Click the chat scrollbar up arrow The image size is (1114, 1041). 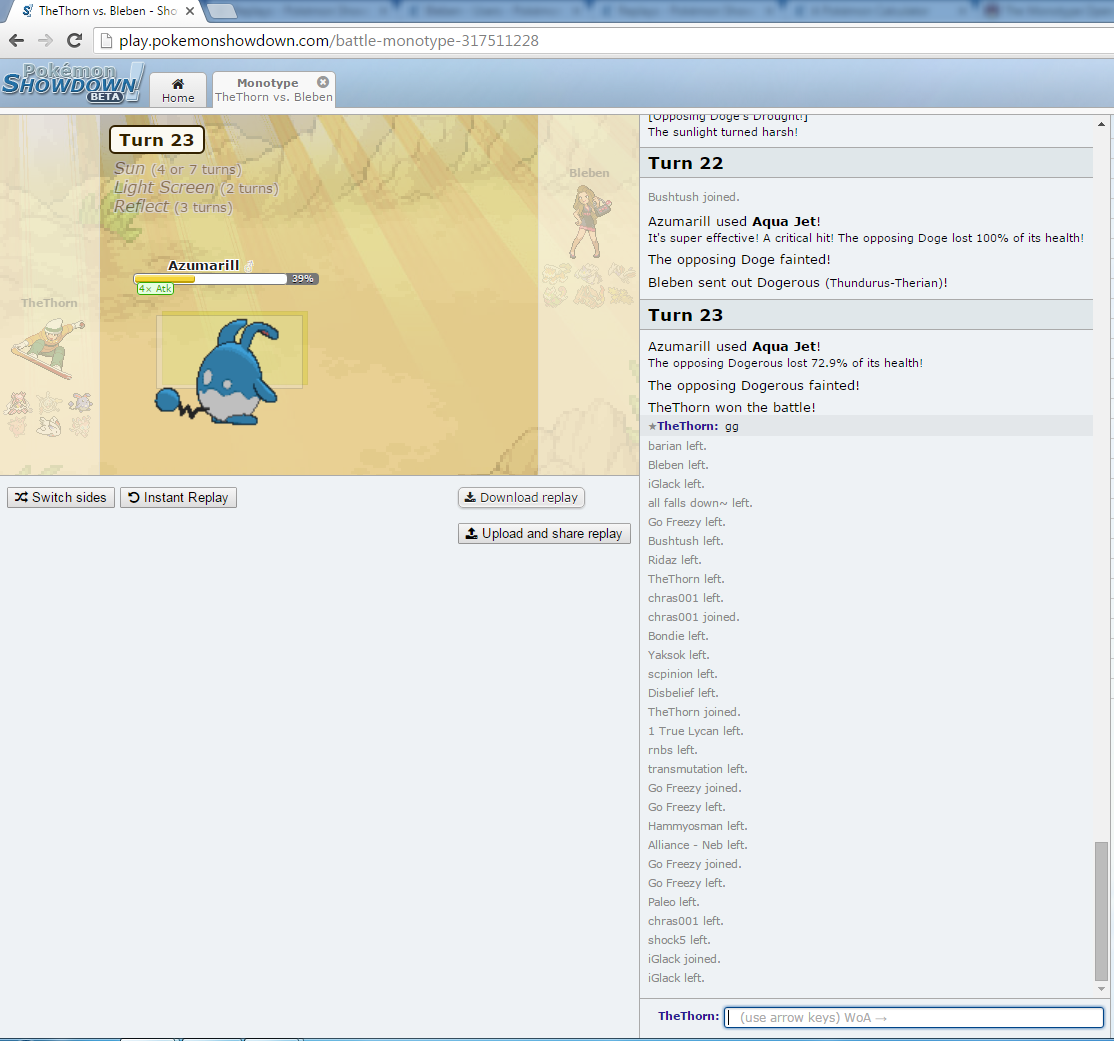click(1101, 124)
